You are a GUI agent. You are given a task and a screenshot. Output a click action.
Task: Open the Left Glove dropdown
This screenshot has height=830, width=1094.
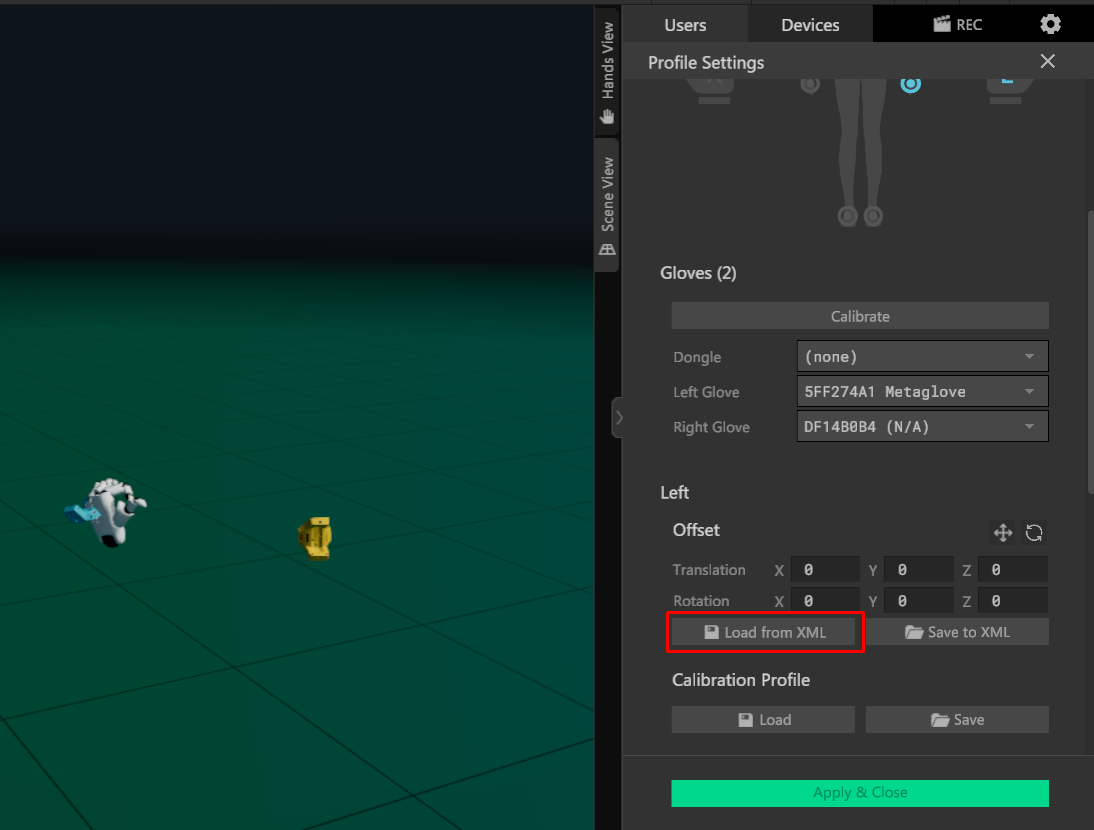[x=921, y=392]
